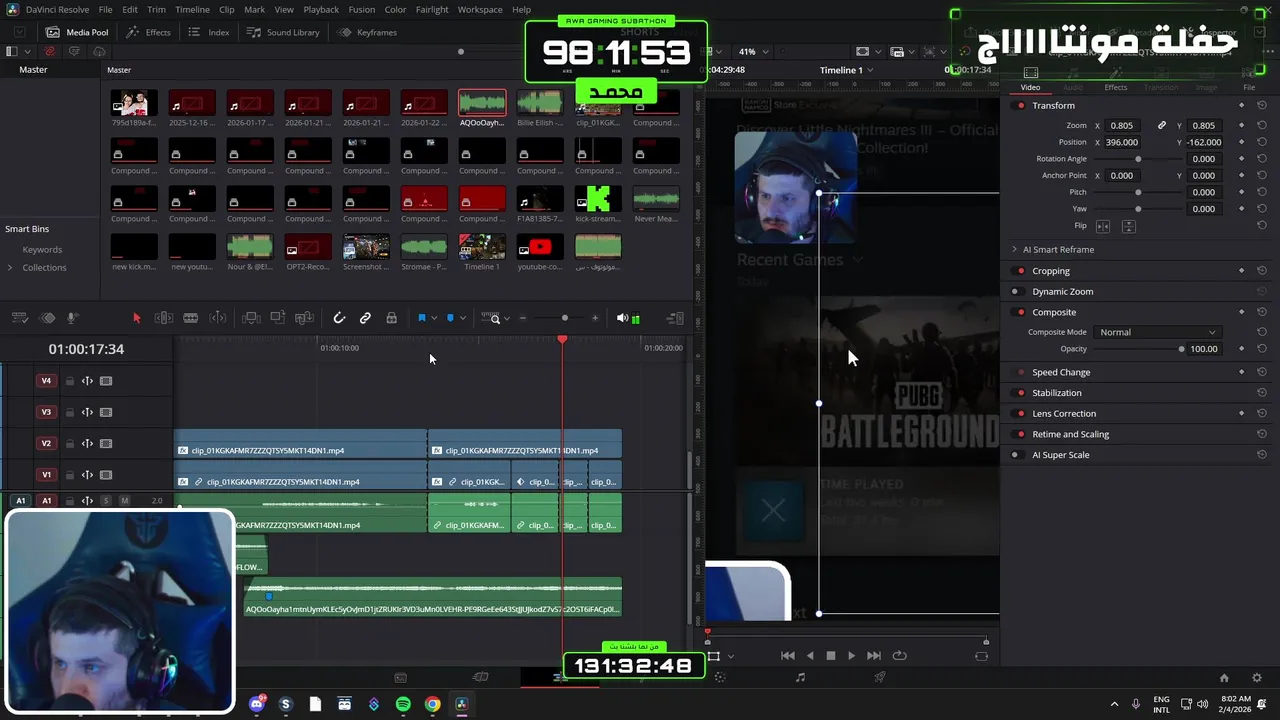1280x720 pixels.
Task: Toggle the Position Lock padlock icon
Action: coord(391,318)
